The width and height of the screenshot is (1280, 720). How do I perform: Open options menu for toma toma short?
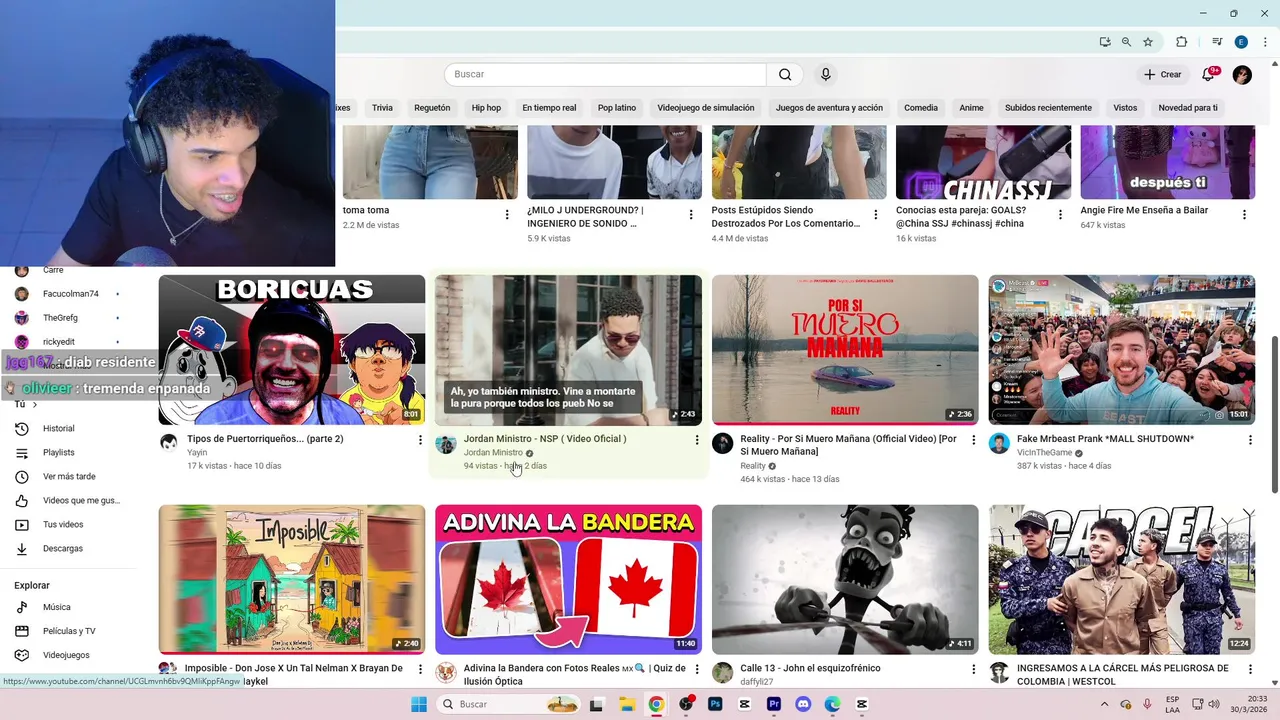click(x=507, y=215)
